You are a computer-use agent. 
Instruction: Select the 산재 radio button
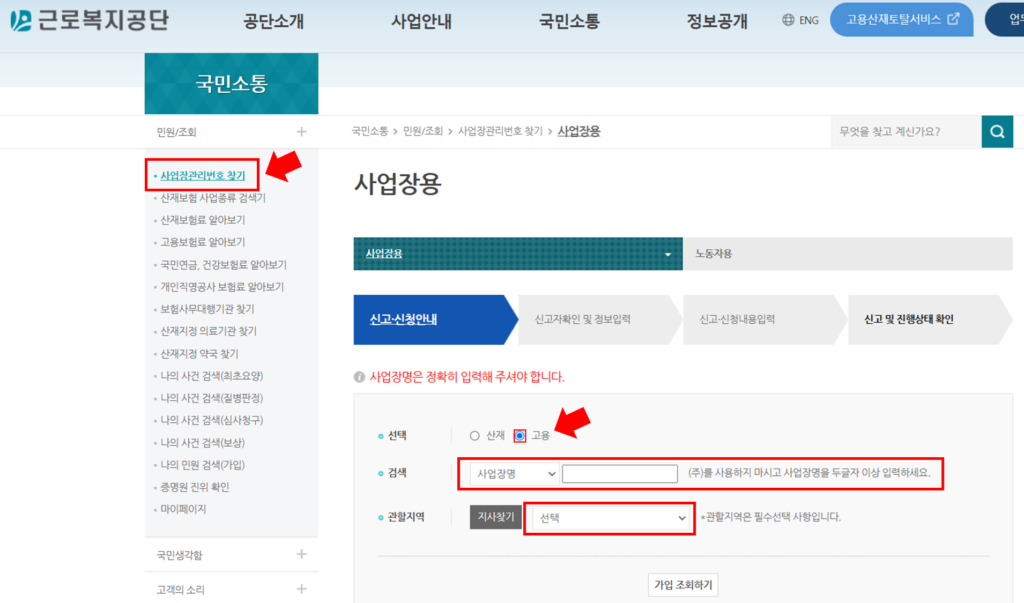475,435
